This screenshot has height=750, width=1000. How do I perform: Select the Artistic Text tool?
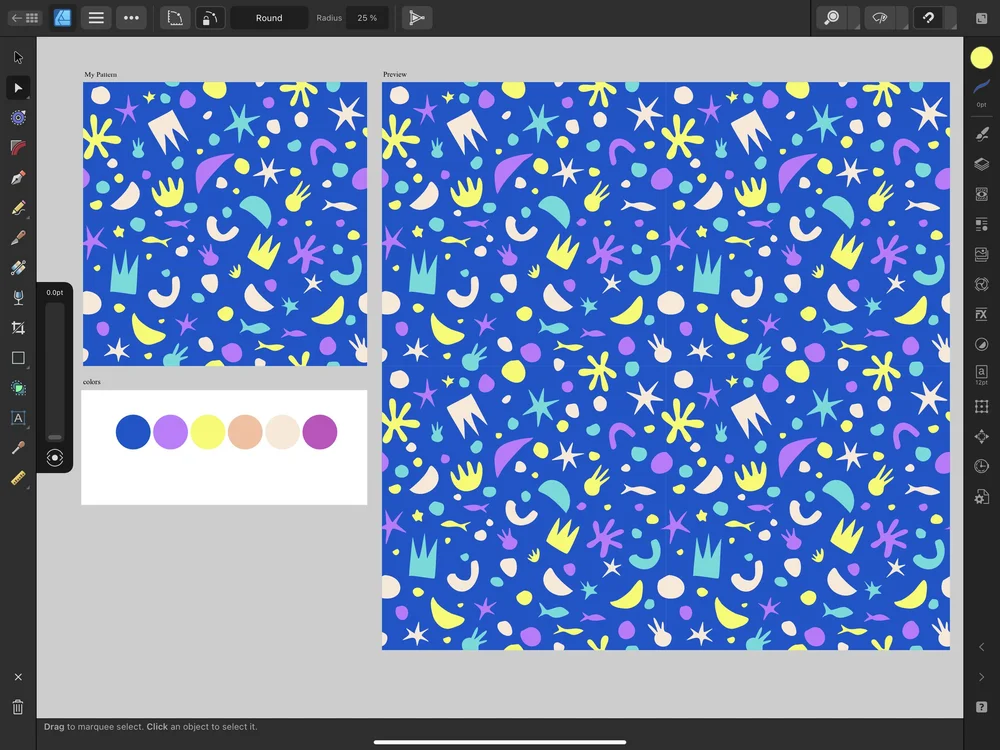tap(17, 418)
